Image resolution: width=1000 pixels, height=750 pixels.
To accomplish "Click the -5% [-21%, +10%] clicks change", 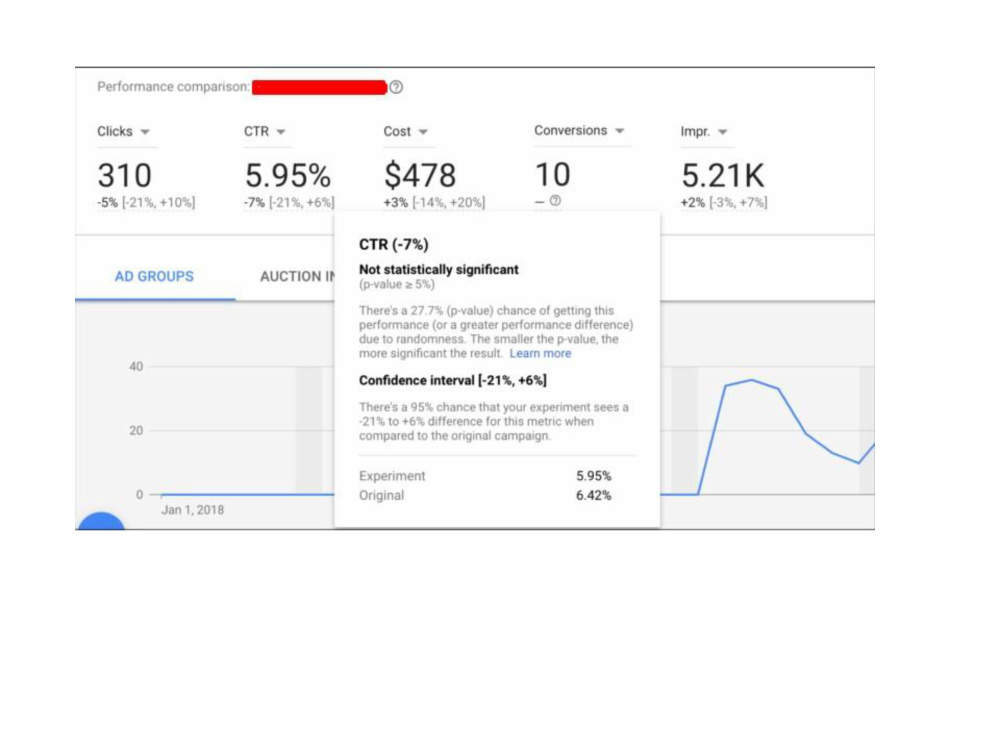I will click(x=146, y=203).
